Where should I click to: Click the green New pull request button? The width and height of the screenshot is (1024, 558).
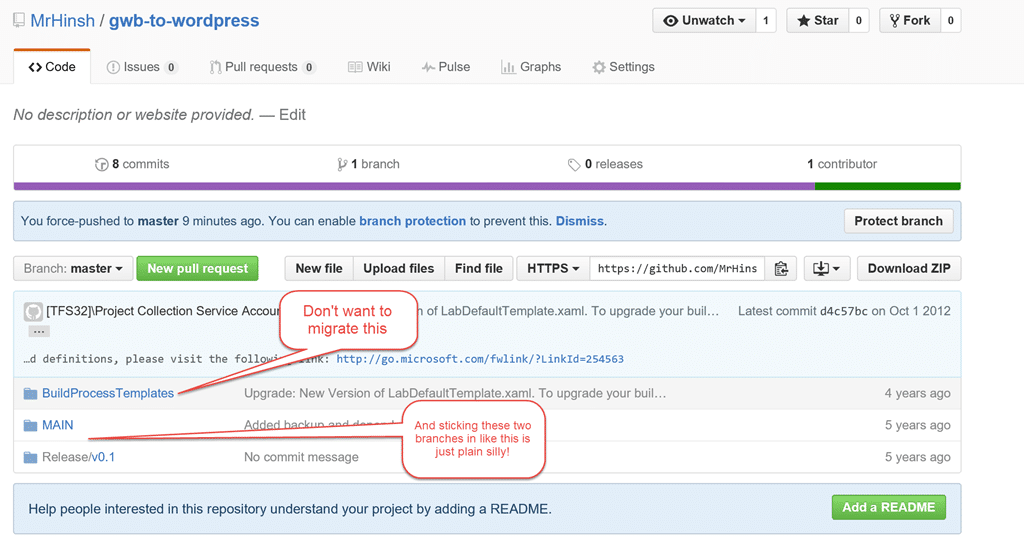coord(197,269)
